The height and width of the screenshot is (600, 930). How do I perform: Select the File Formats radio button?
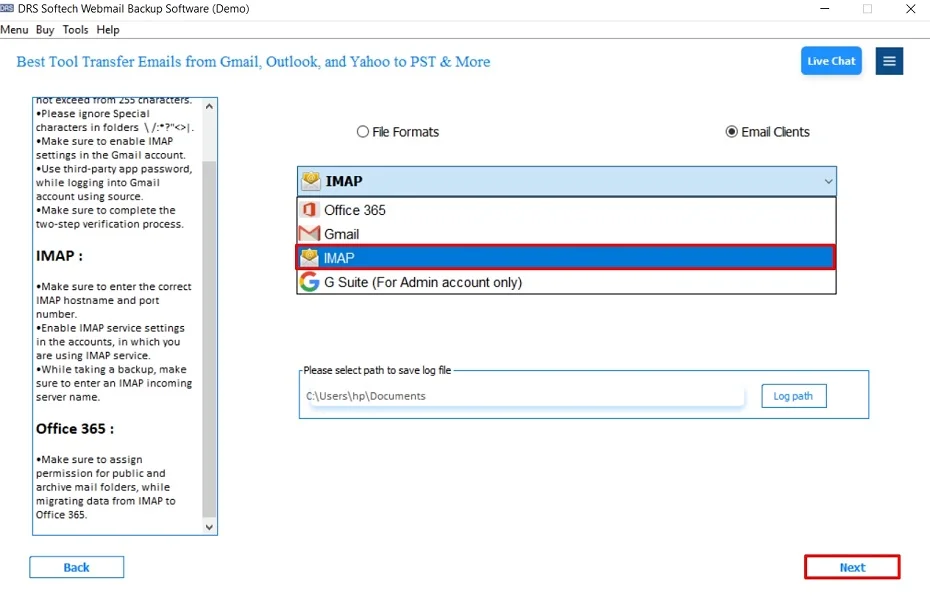pos(362,131)
